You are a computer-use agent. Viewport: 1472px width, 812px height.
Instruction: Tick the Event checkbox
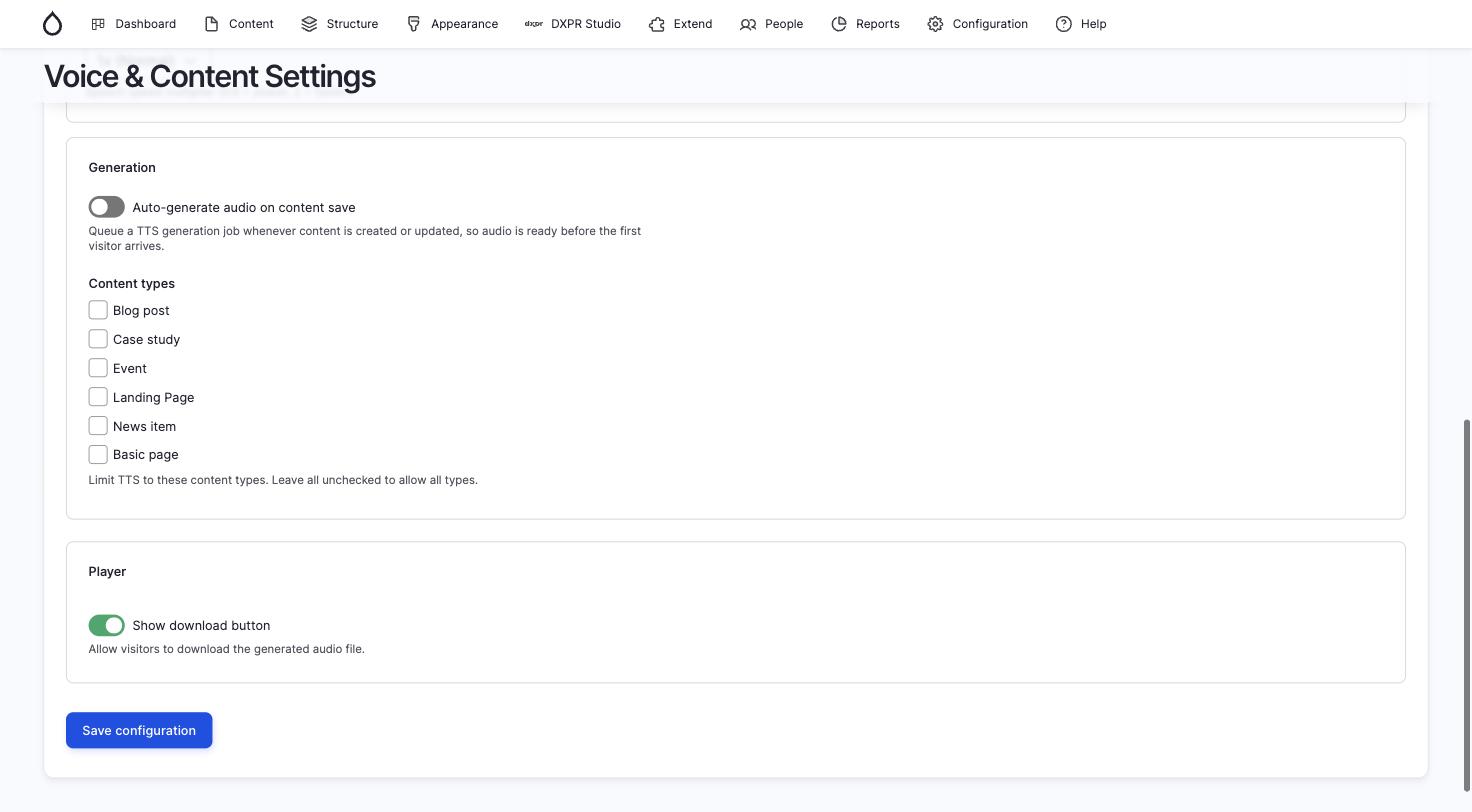click(x=98, y=368)
